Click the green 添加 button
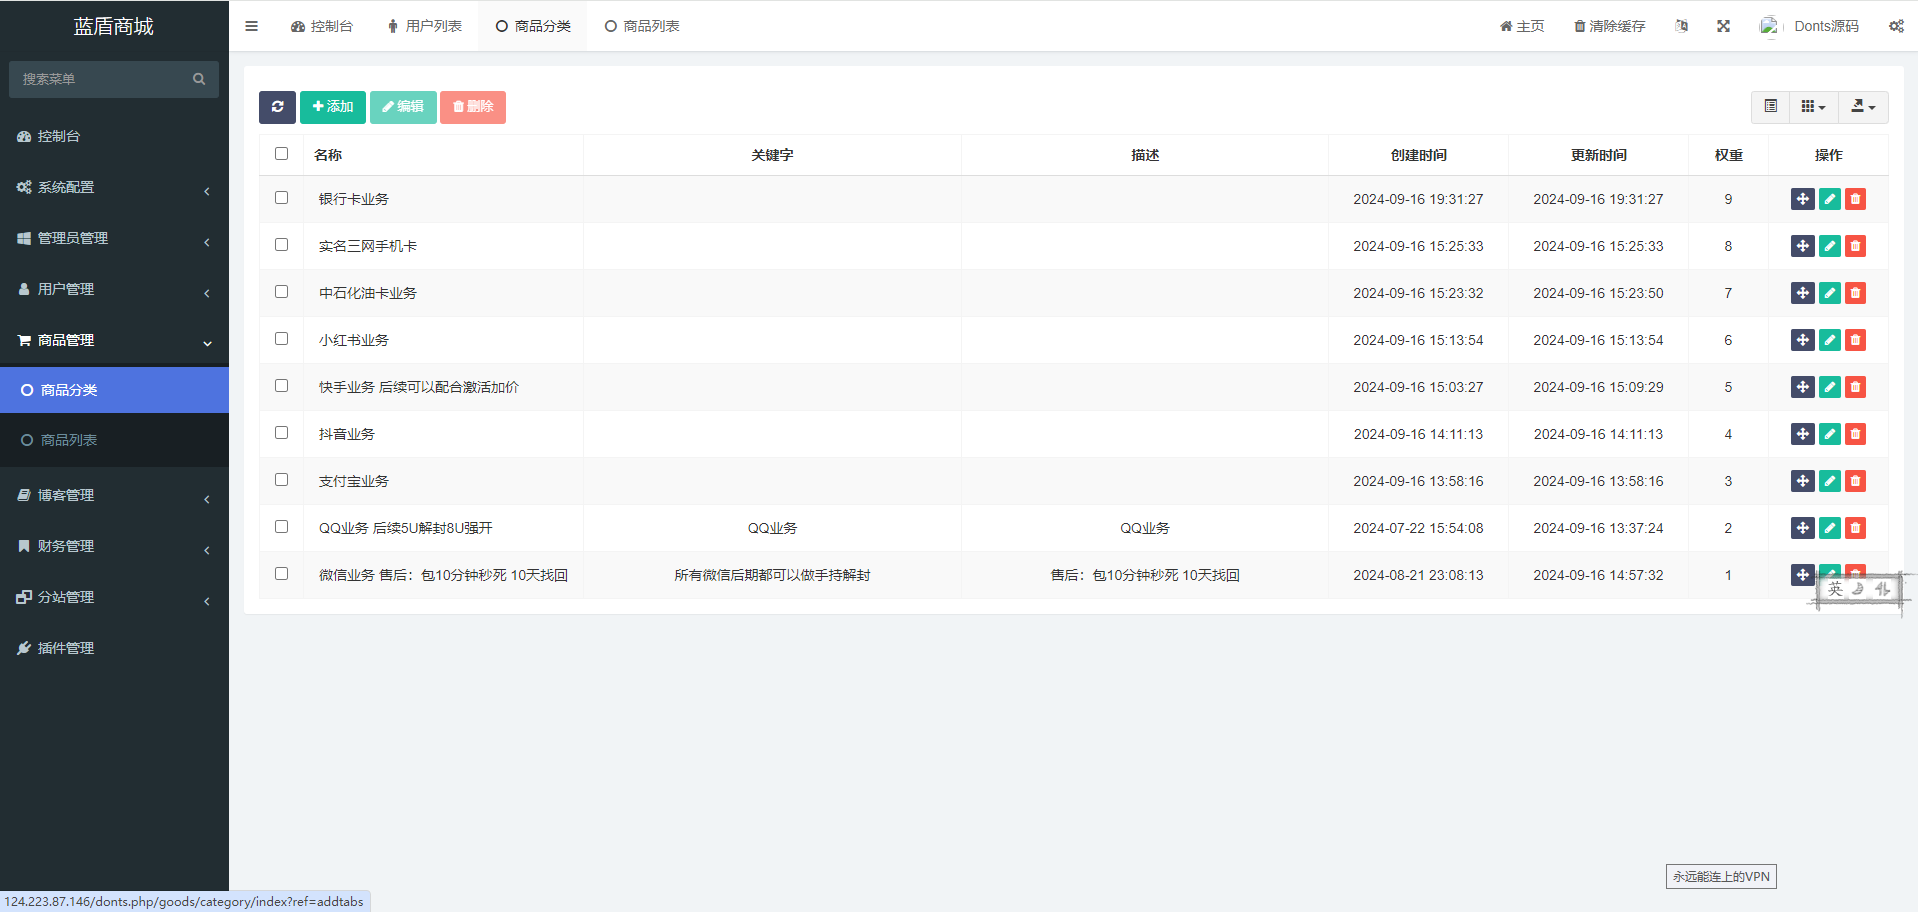The image size is (1918, 912). pyautogui.click(x=333, y=107)
